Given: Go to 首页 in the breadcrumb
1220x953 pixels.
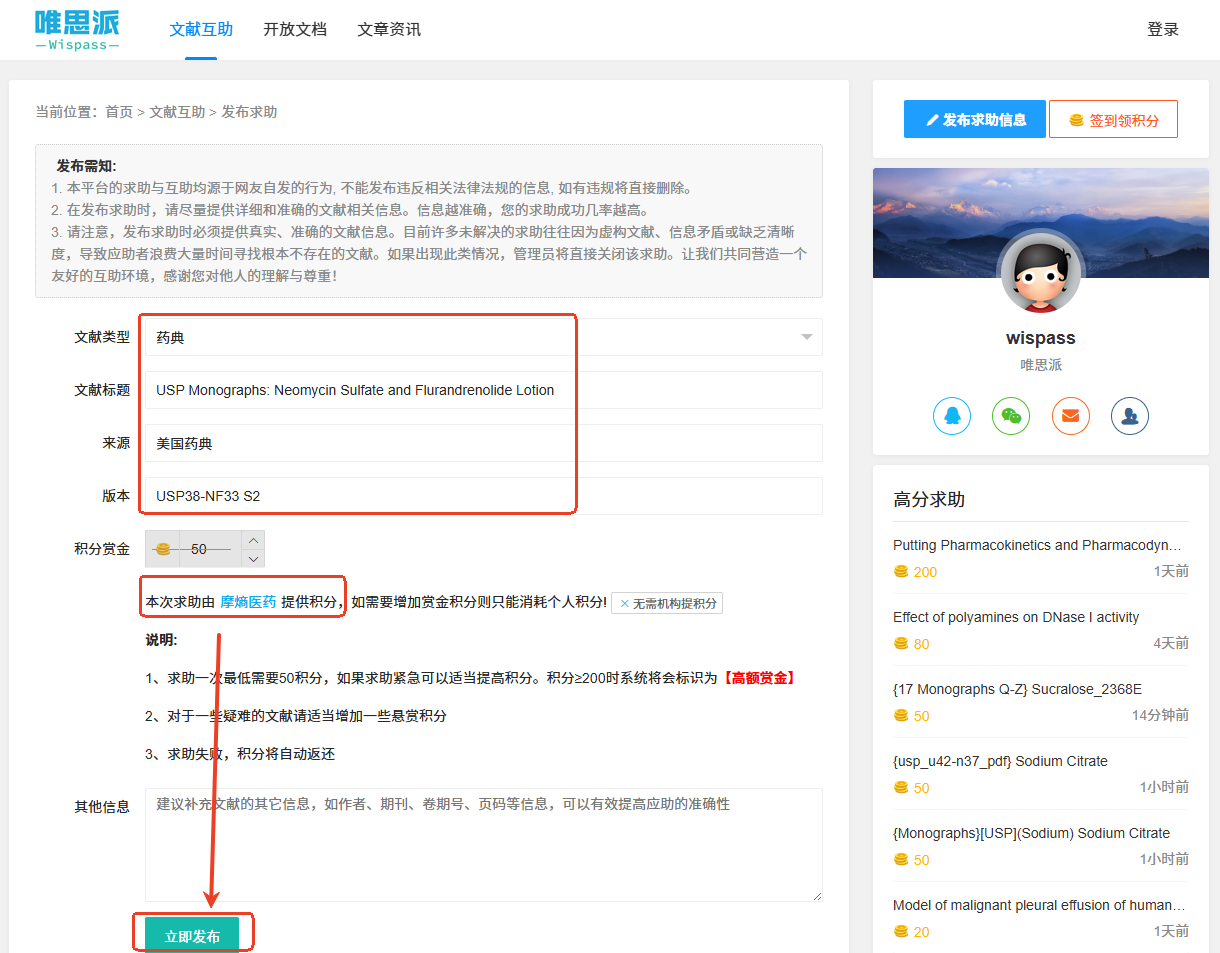Looking at the screenshot, I should [x=119, y=112].
